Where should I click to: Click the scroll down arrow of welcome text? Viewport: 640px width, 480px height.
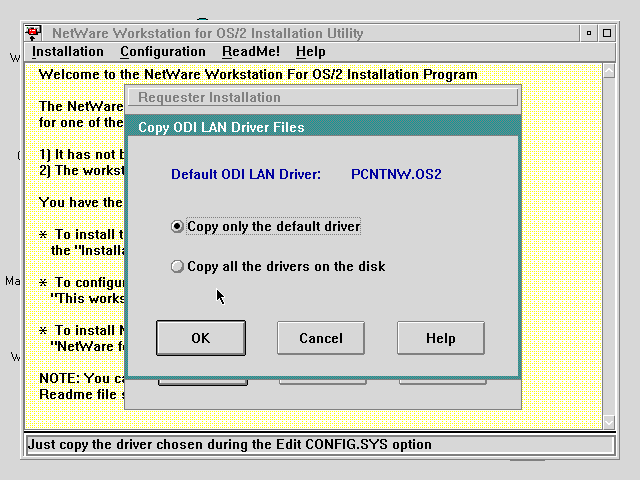click(609, 422)
